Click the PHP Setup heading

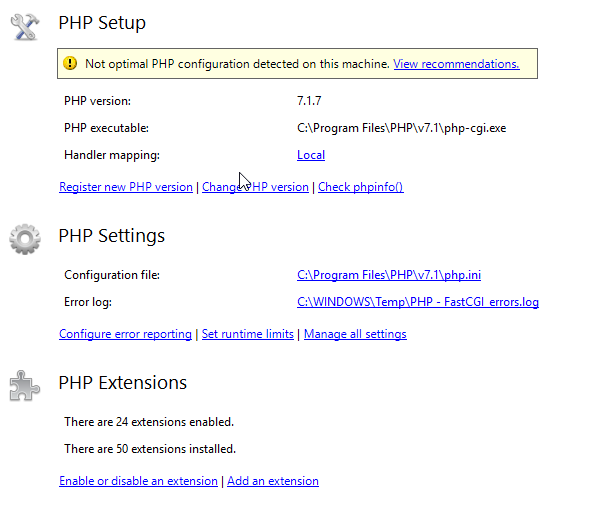point(102,23)
